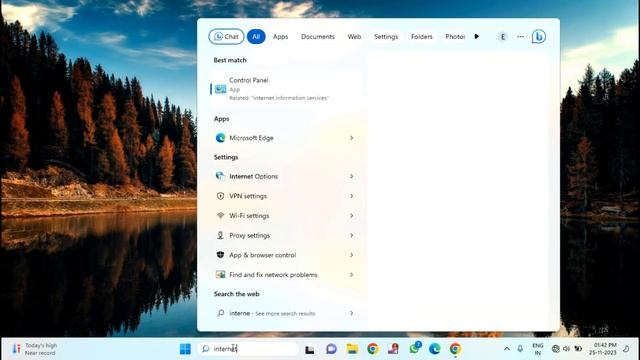Open Microsoft Edge from taskbar
Screen dimensions: 640x360
(x=435, y=349)
